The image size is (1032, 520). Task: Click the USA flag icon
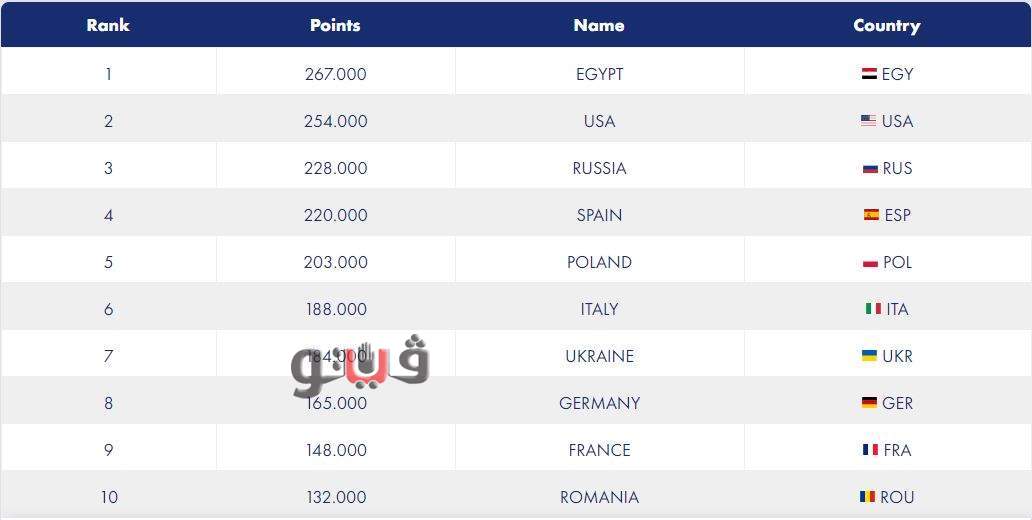point(868,121)
